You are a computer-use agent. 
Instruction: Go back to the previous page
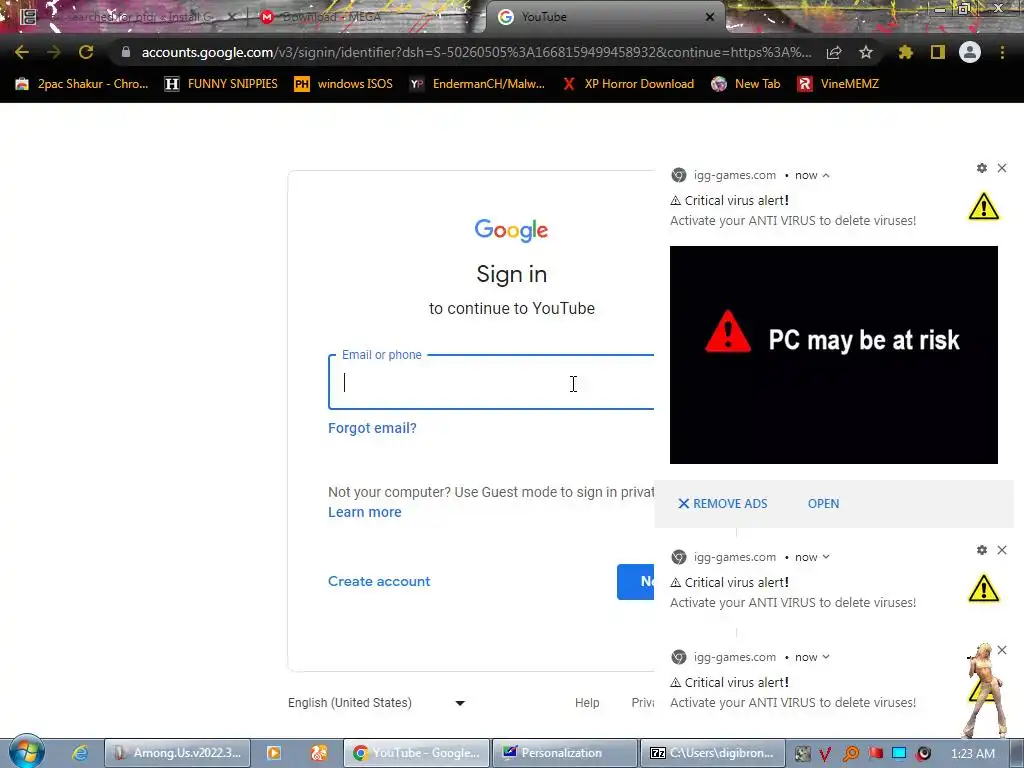pos(22,52)
